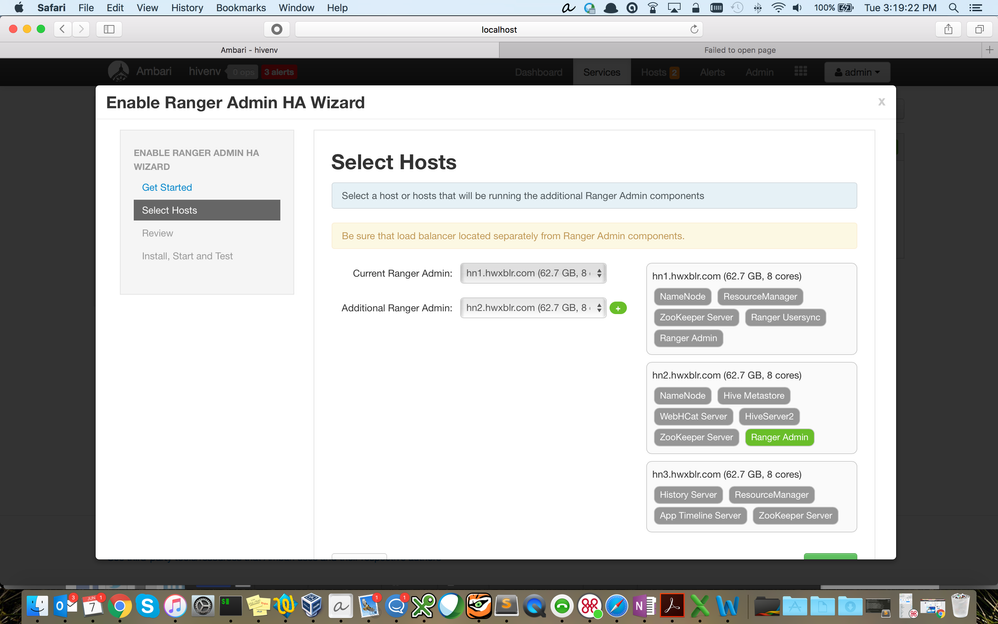998x624 pixels.
Task: Reload the page in address bar
Action: click(694, 29)
